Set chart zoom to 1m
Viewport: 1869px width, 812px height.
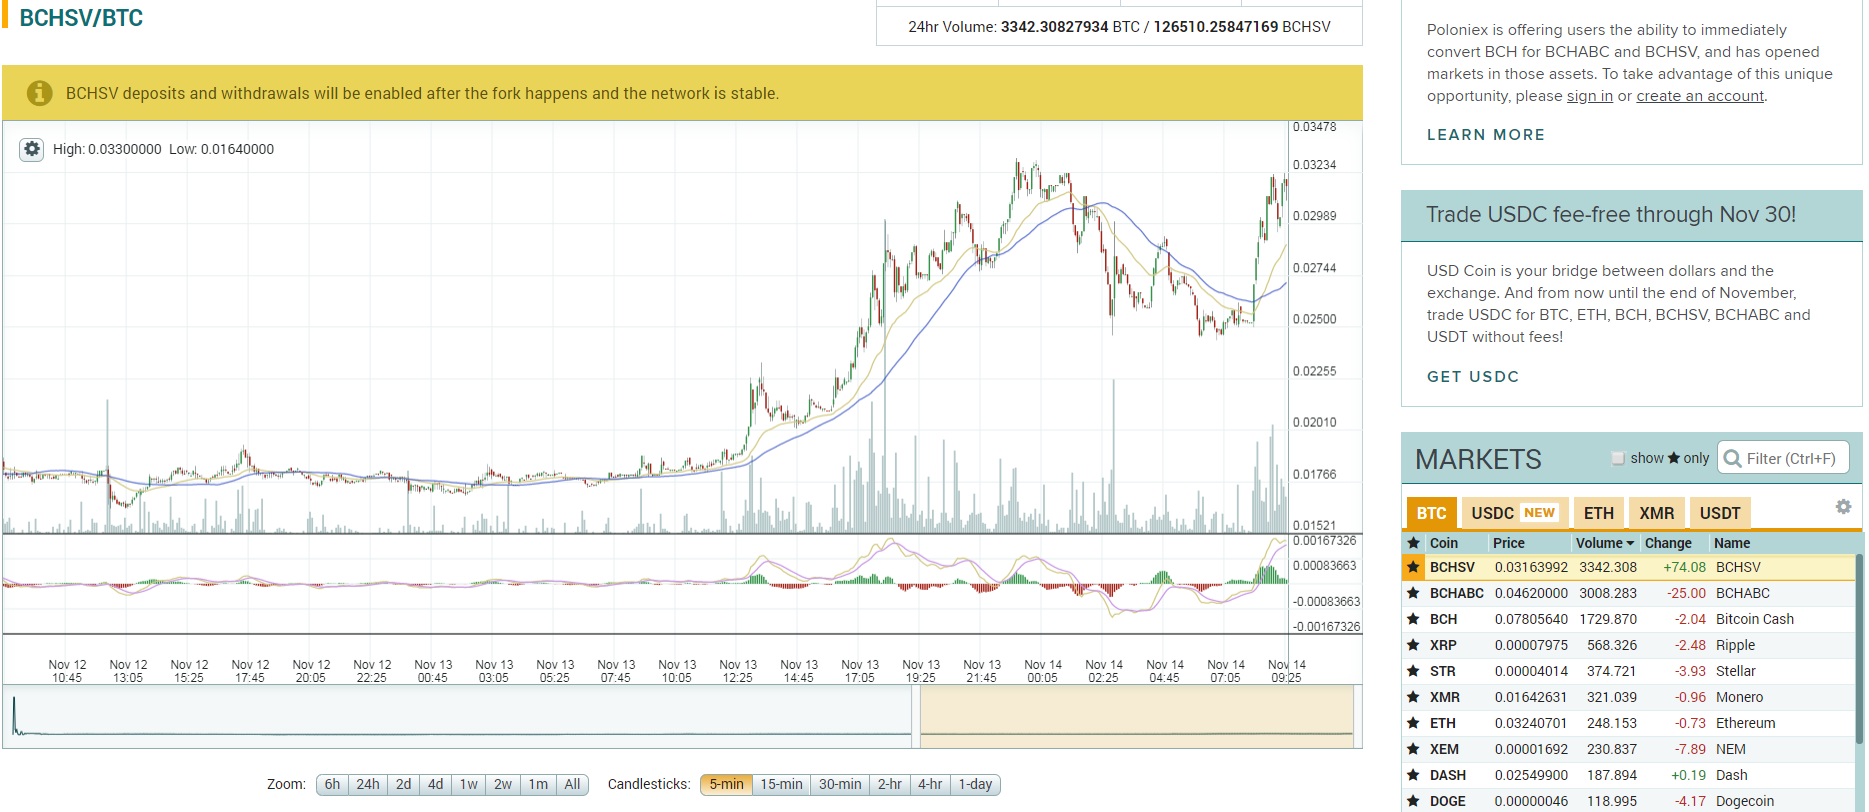coord(538,784)
